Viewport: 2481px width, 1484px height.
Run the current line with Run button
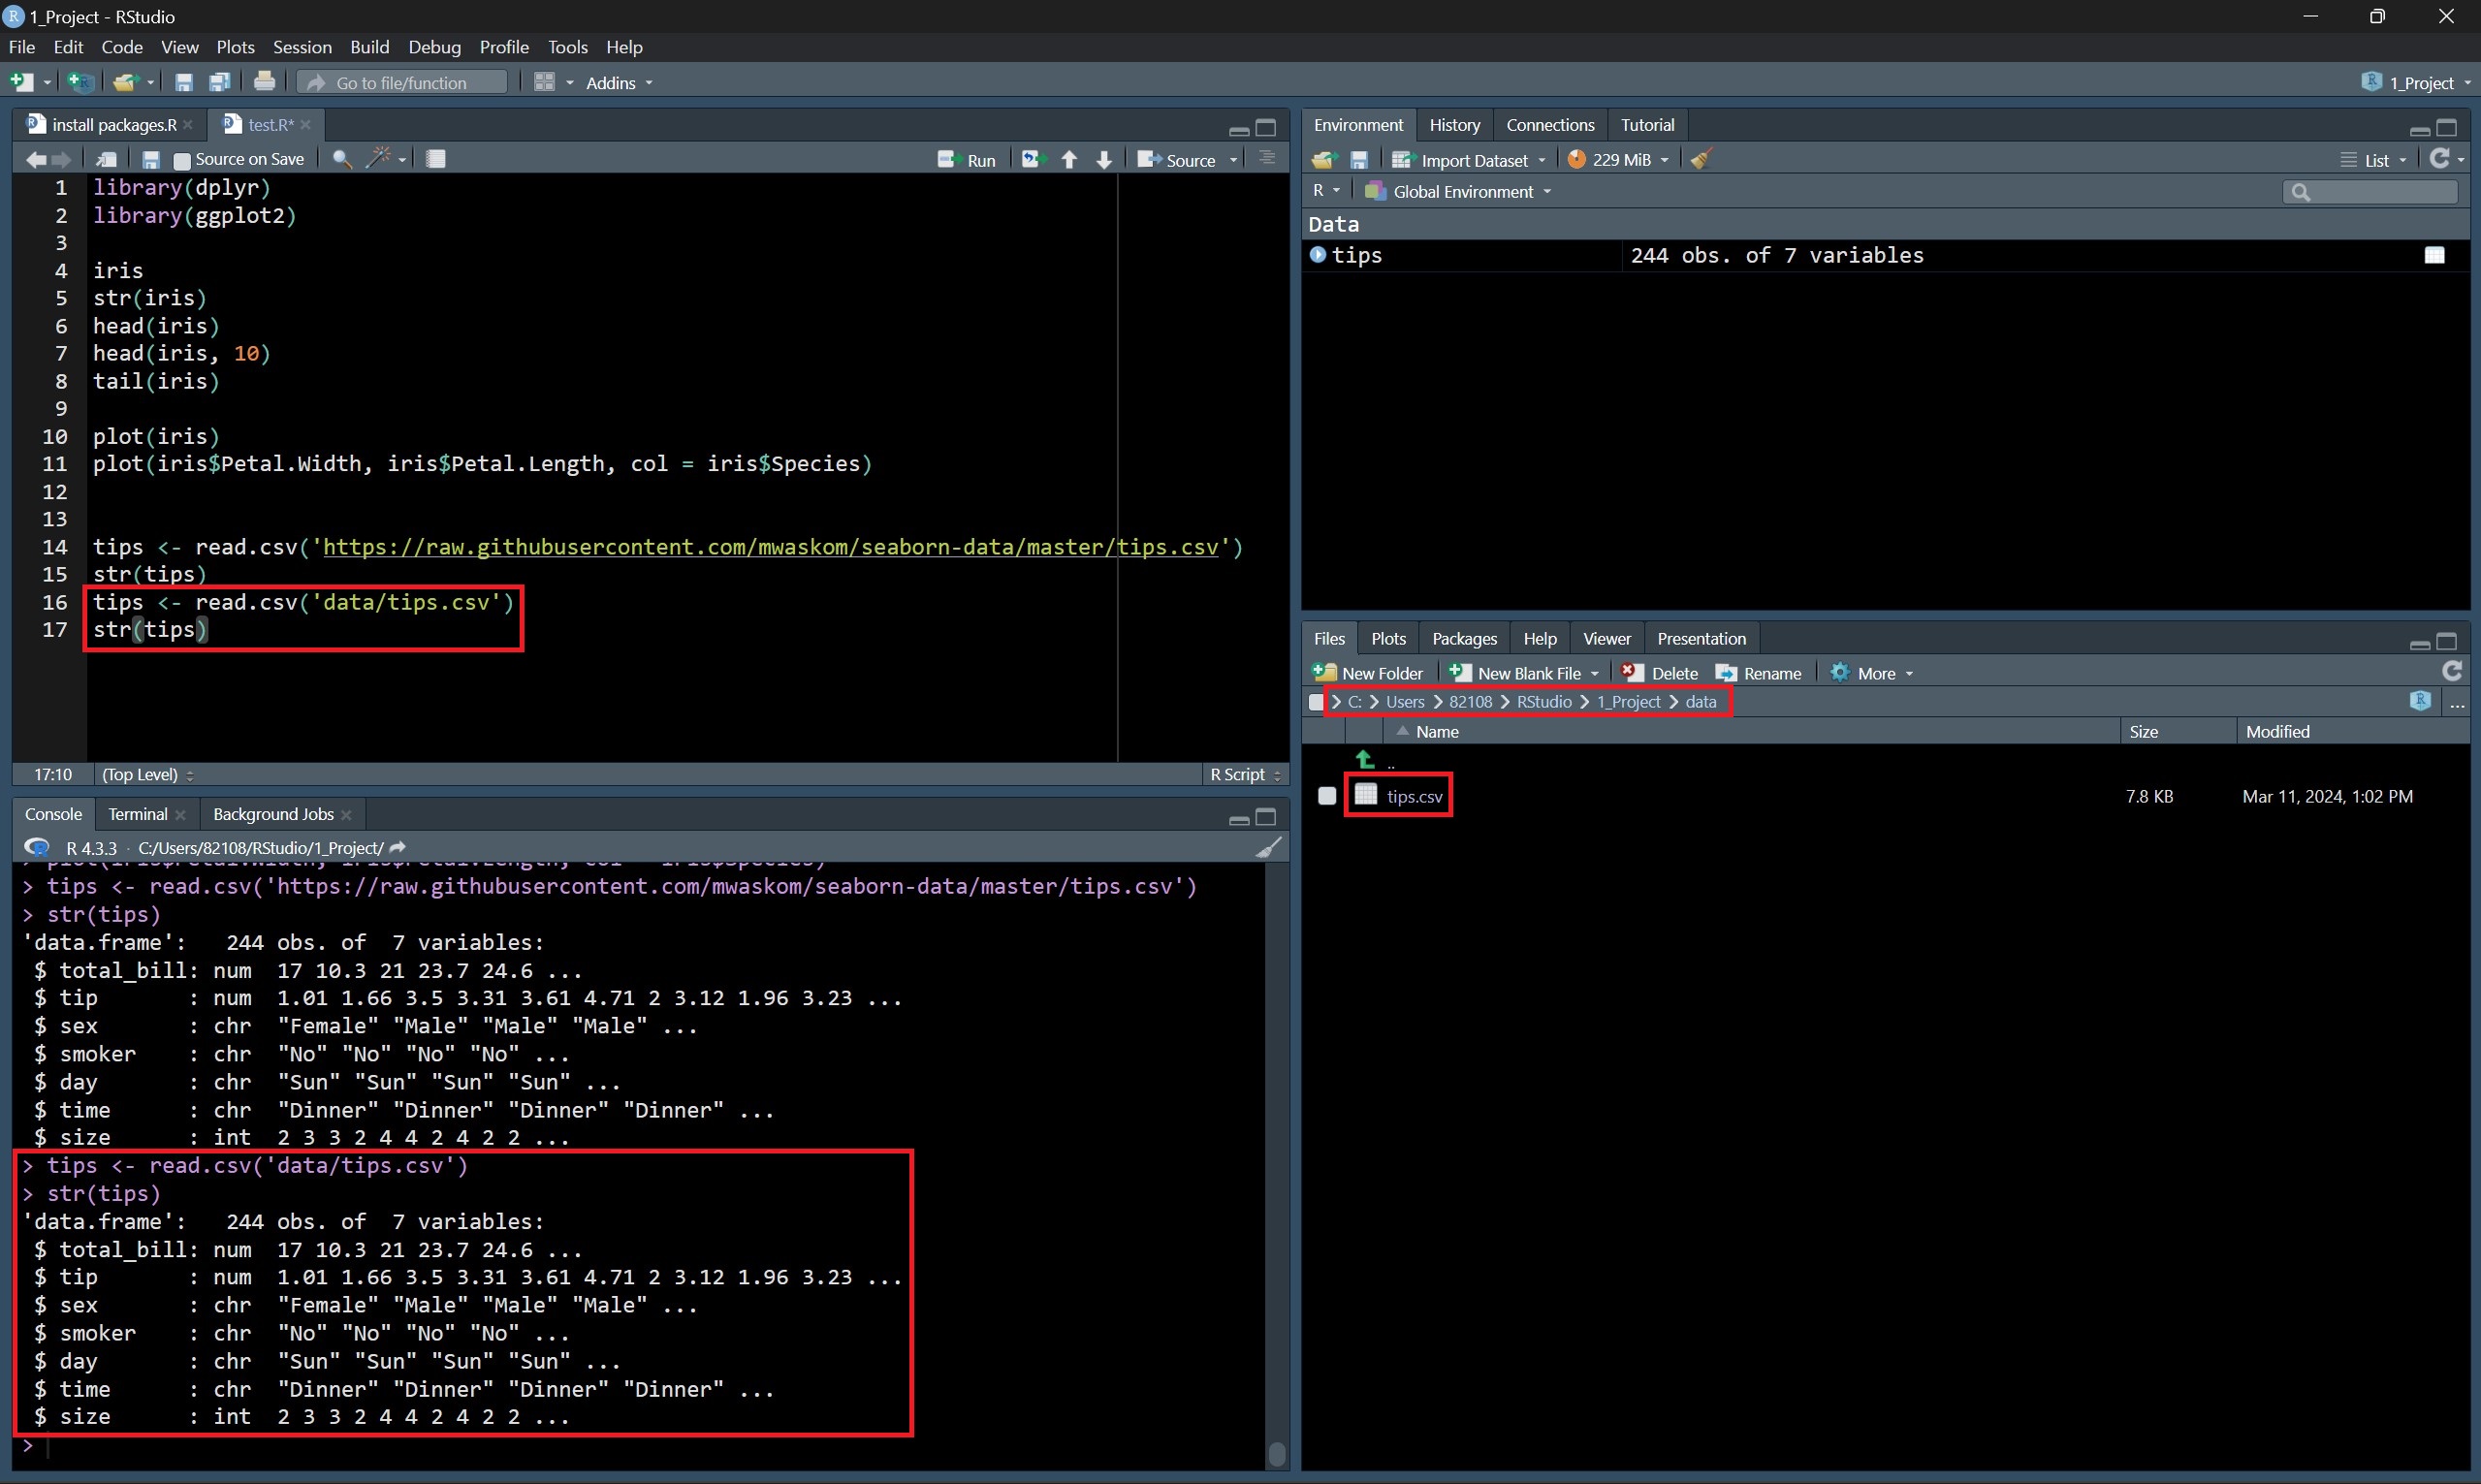(967, 160)
